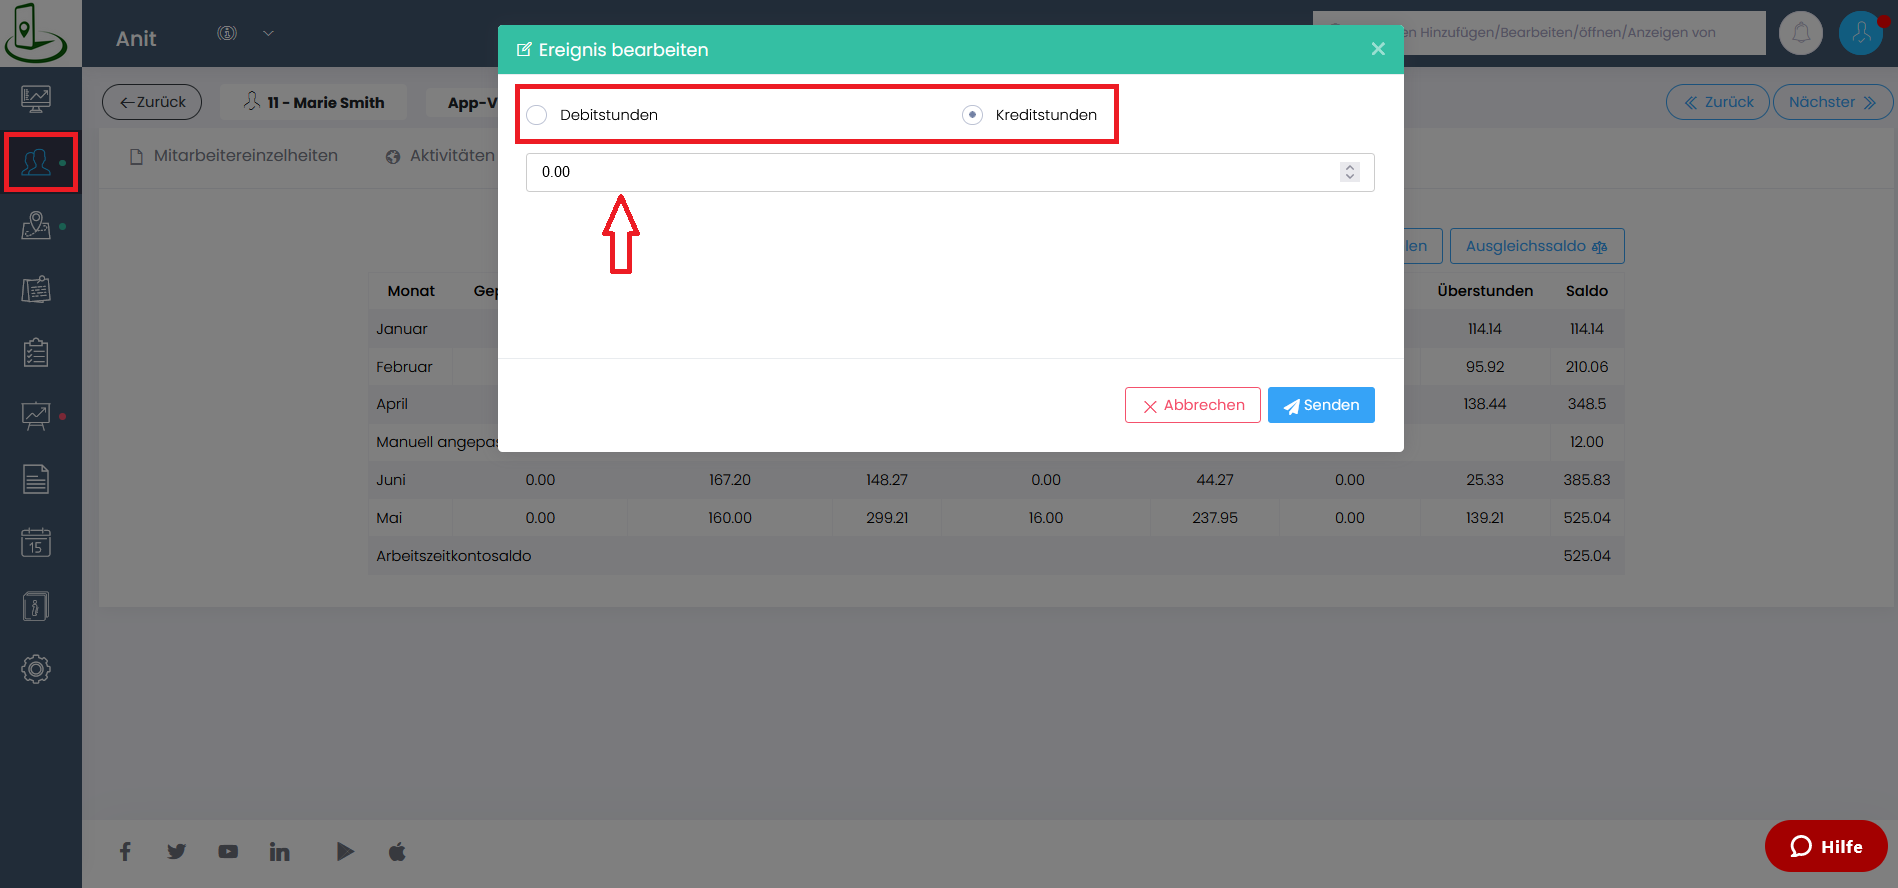Click the hours stepper arrows
Image resolution: width=1898 pixels, height=888 pixels.
[1349, 172]
